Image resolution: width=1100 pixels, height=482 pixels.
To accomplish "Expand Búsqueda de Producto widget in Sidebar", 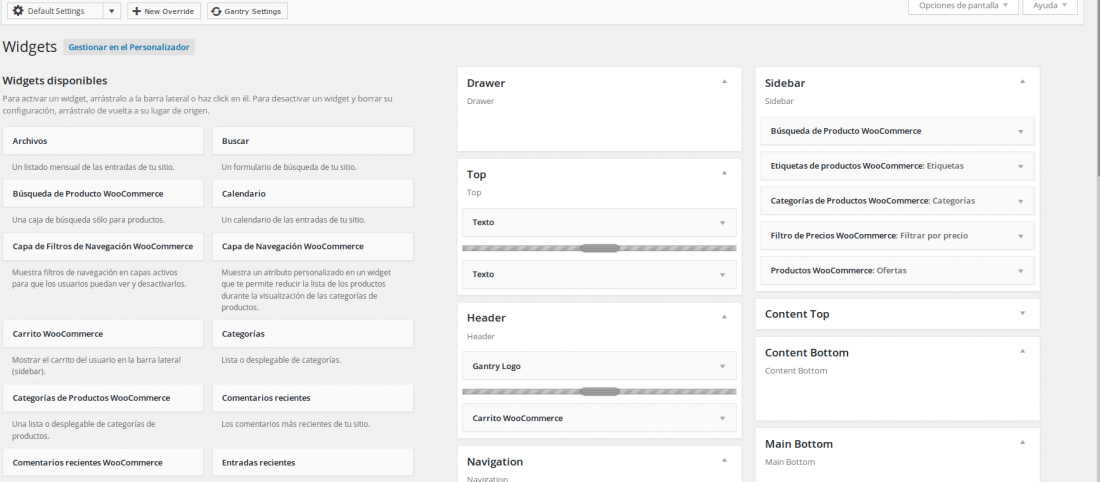I will 1020,131.
